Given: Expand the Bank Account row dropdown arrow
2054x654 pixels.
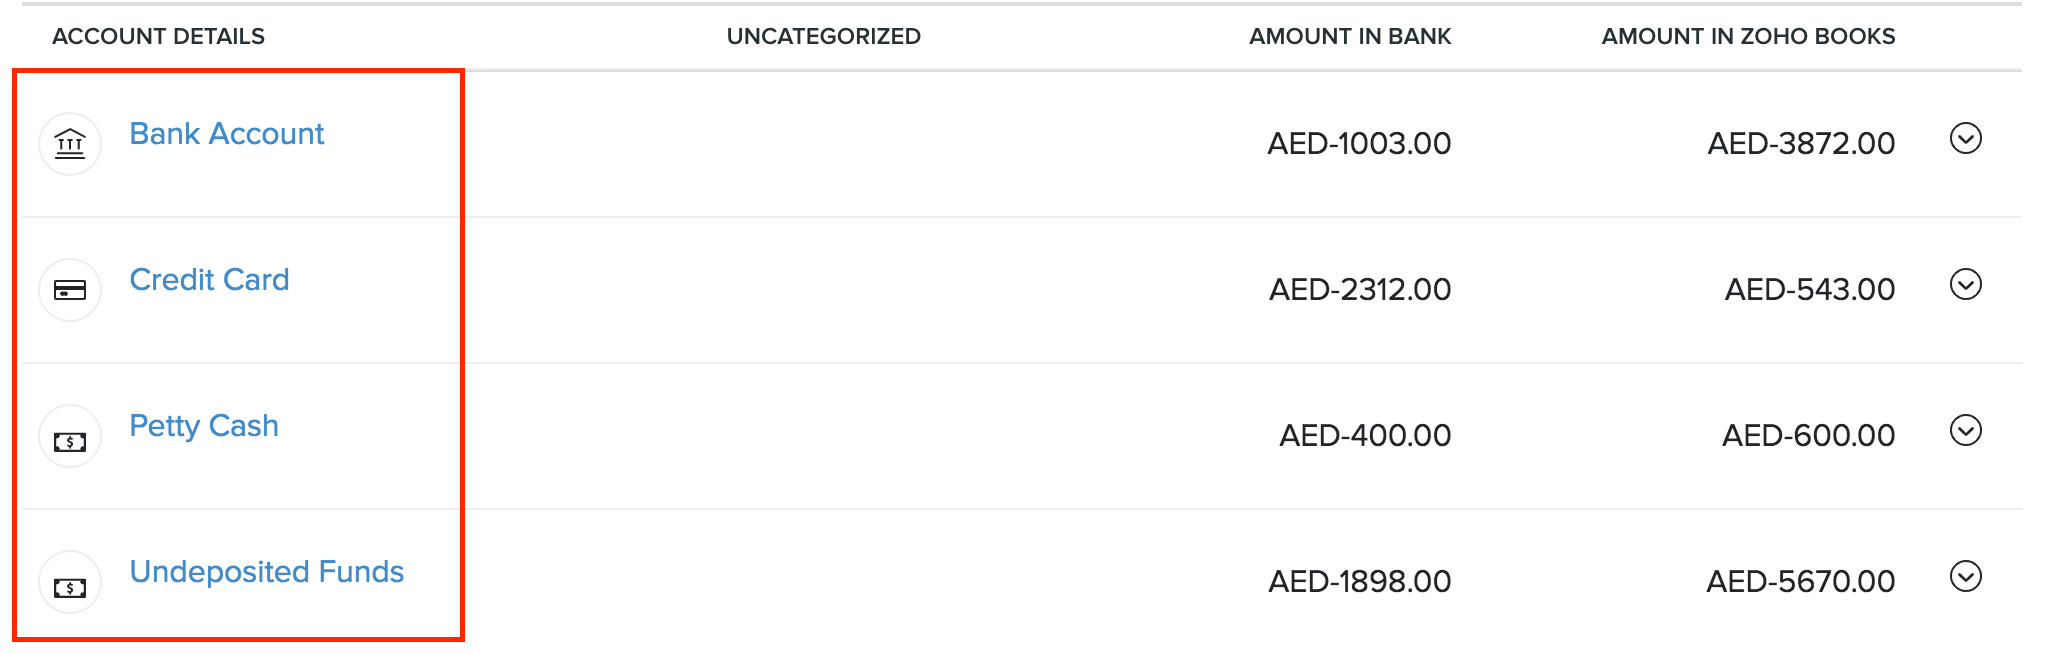Looking at the screenshot, I should 1965,138.
